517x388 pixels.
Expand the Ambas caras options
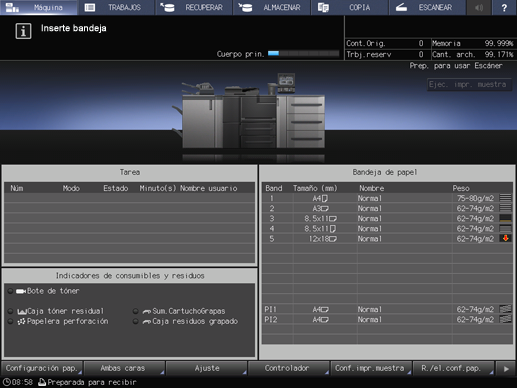point(124,368)
